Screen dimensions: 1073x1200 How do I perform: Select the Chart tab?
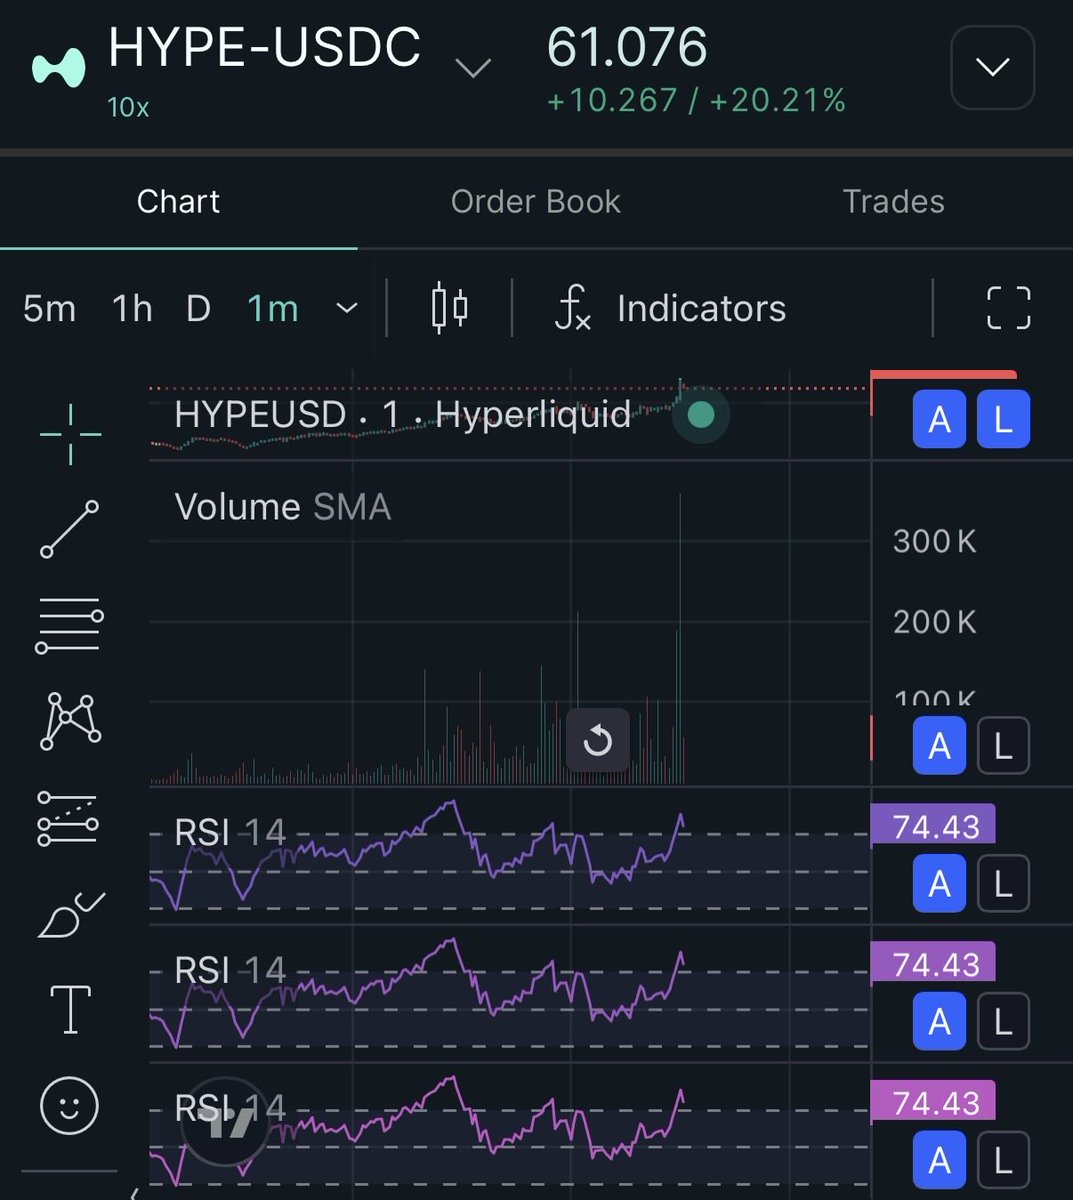178,201
